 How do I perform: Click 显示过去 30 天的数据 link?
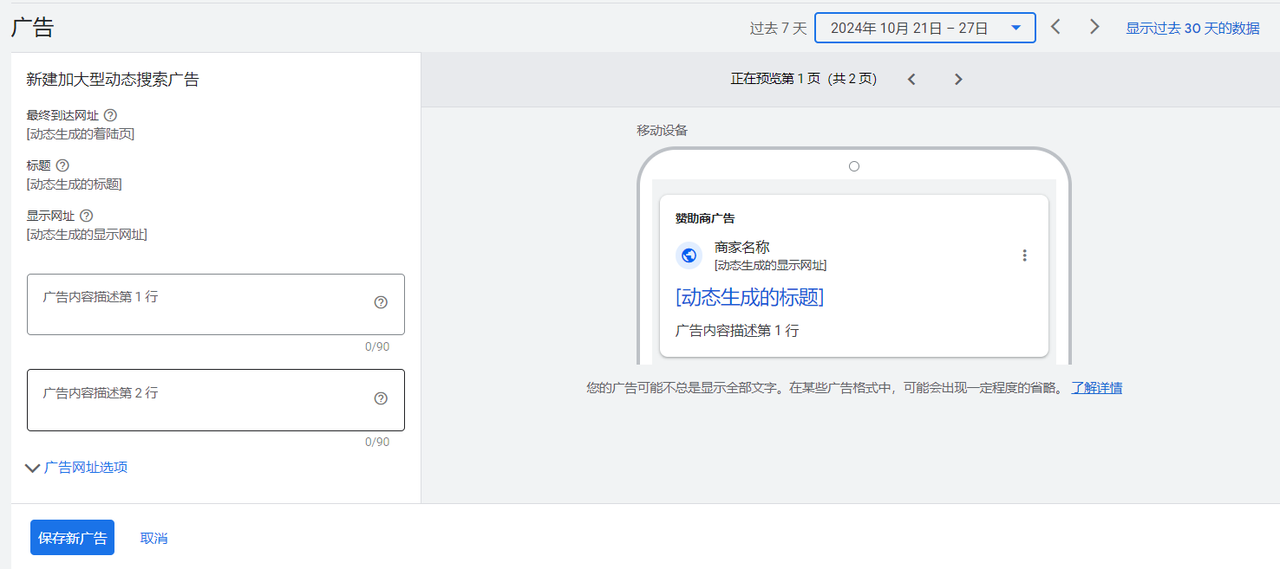pyautogui.click(x=1192, y=28)
